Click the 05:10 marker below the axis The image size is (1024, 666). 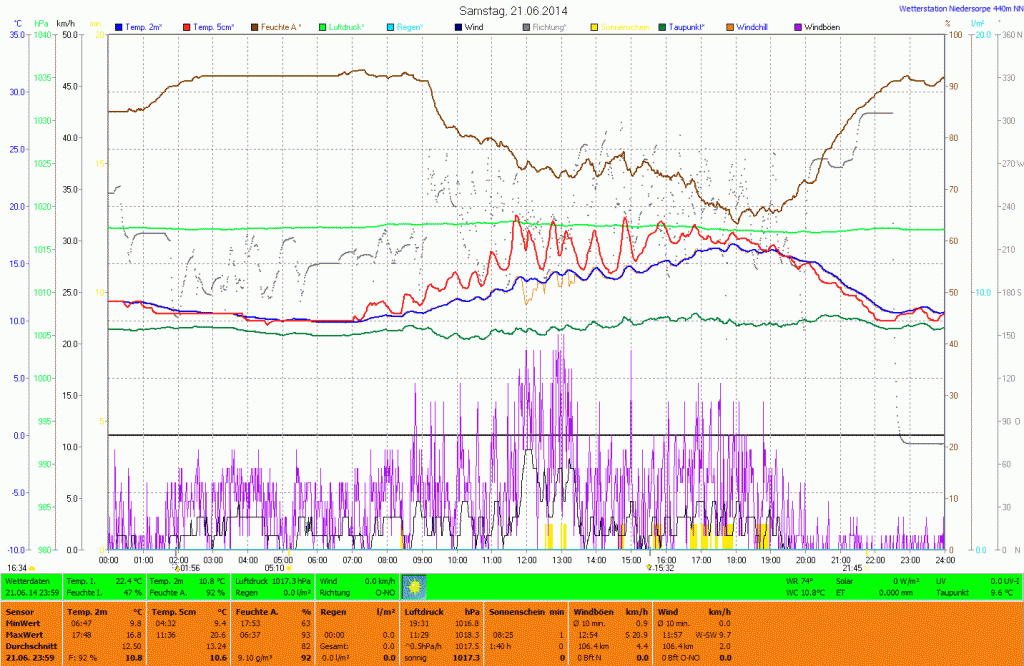274,568
